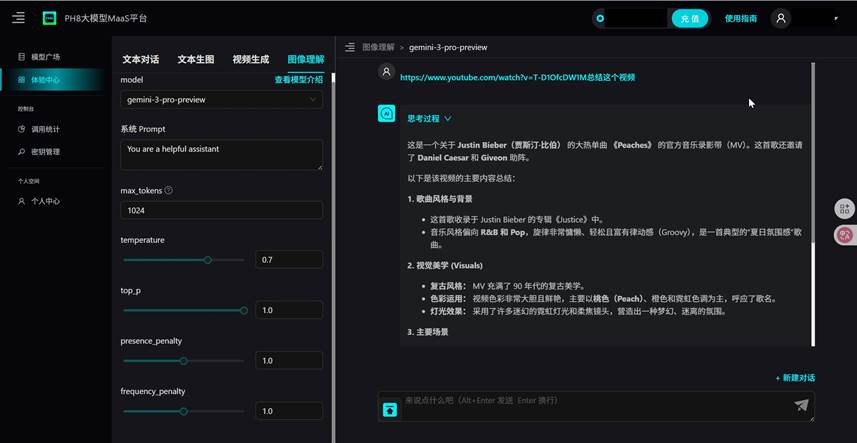Viewport: 857px width, 443px height.
Task: Click the presence_penalty value field
Action: click(289, 361)
